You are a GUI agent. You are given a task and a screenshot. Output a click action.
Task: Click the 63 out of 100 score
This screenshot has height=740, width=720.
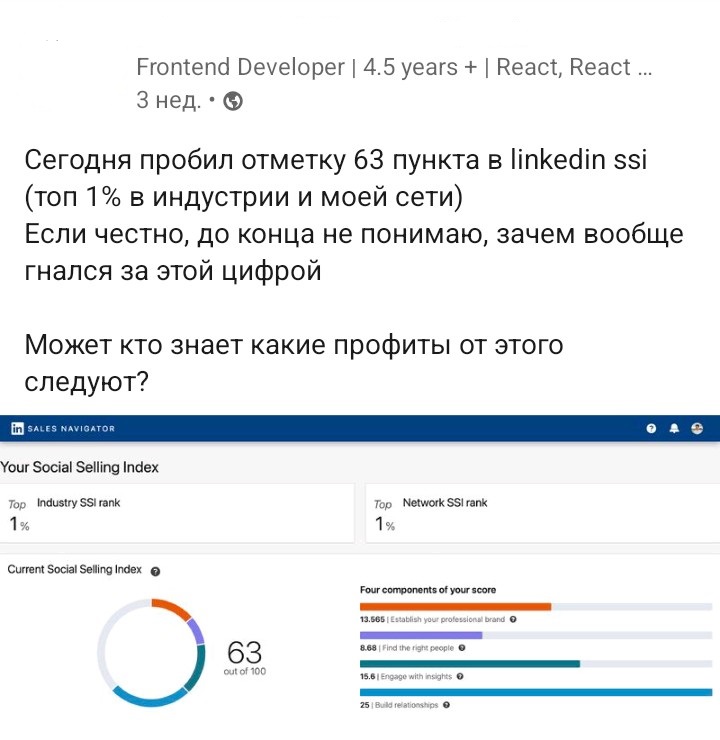click(245, 657)
